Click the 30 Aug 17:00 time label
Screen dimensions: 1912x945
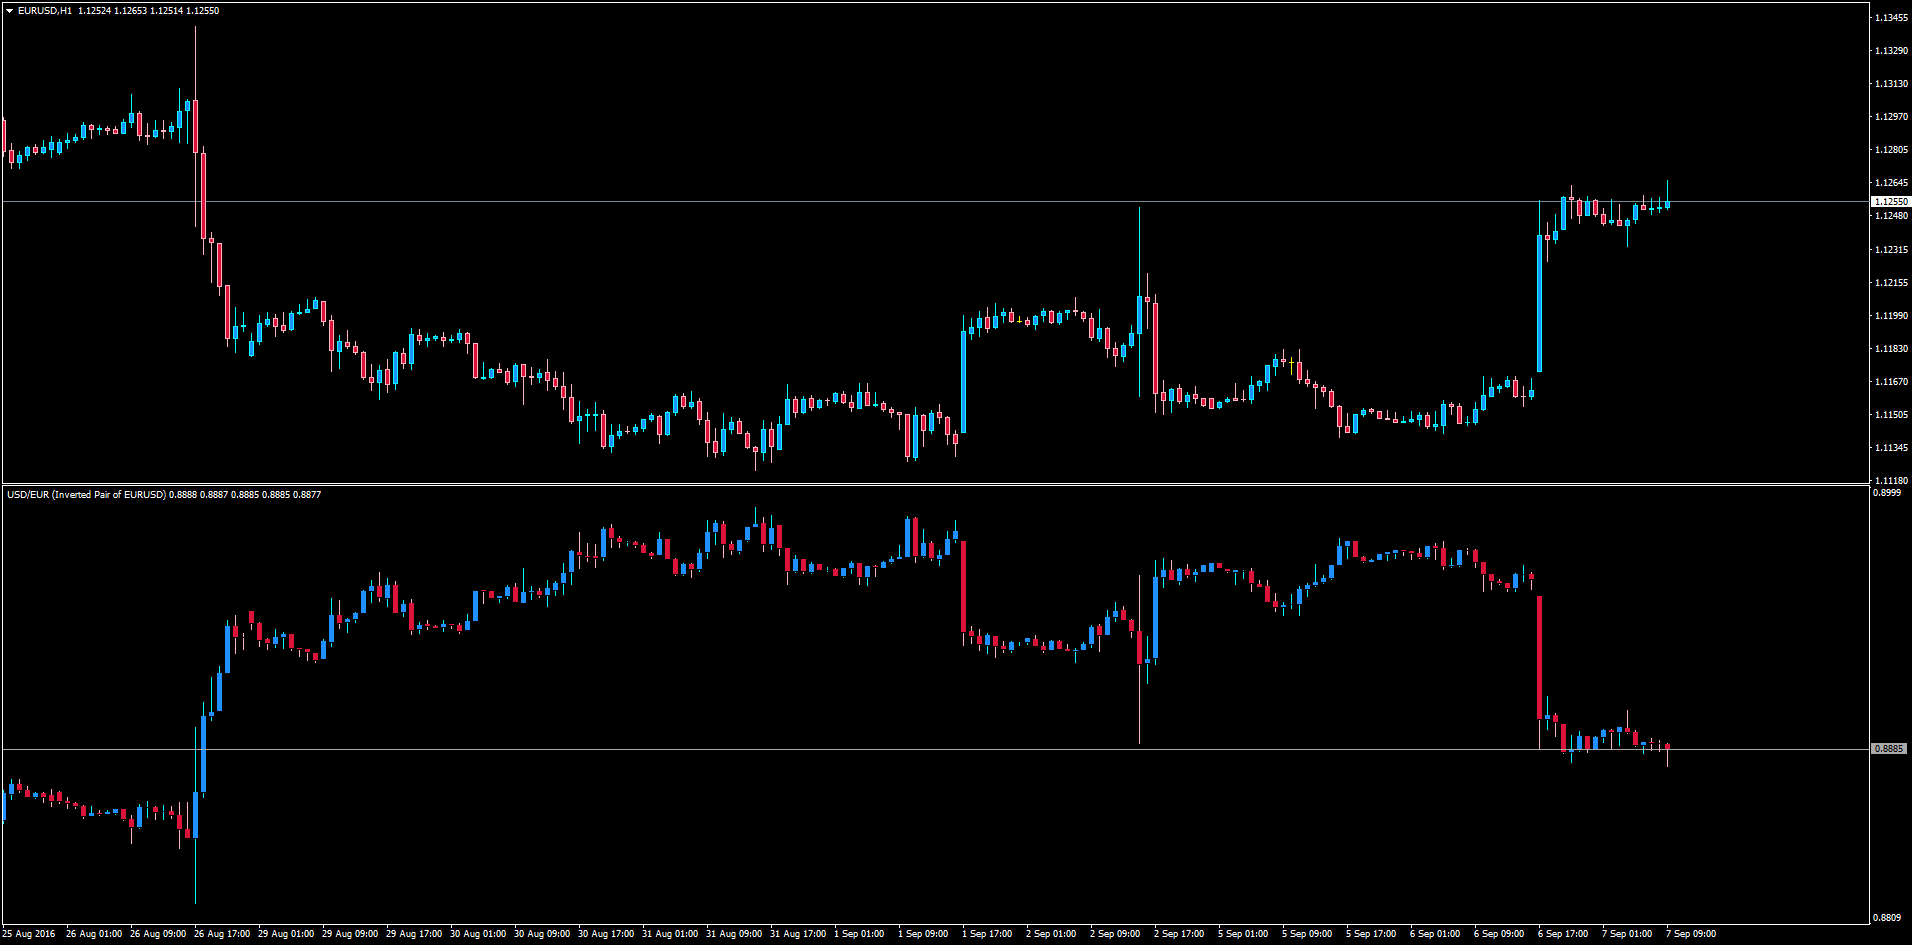(606, 934)
